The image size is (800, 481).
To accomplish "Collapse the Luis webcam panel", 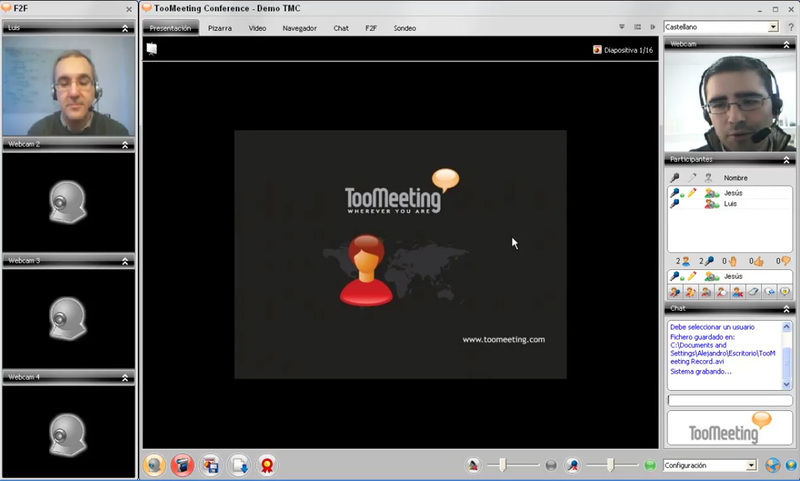I will click(125, 29).
